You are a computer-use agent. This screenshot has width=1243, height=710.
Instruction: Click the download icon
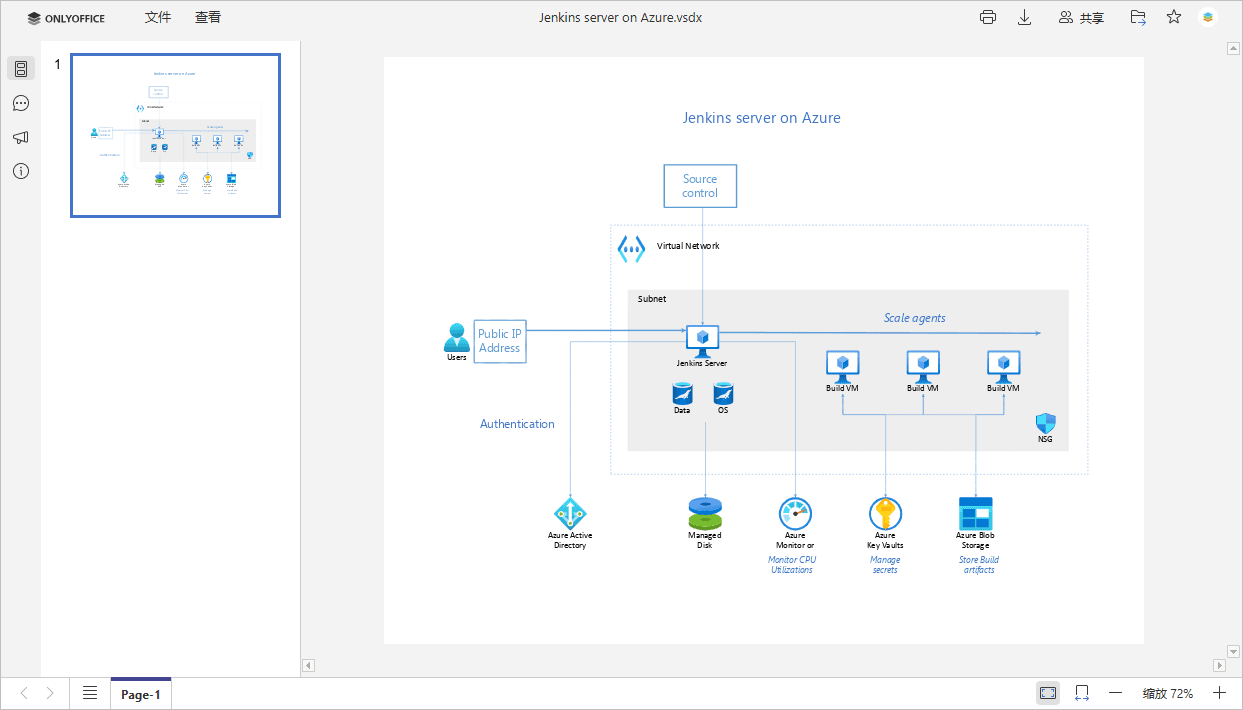[1024, 17]
